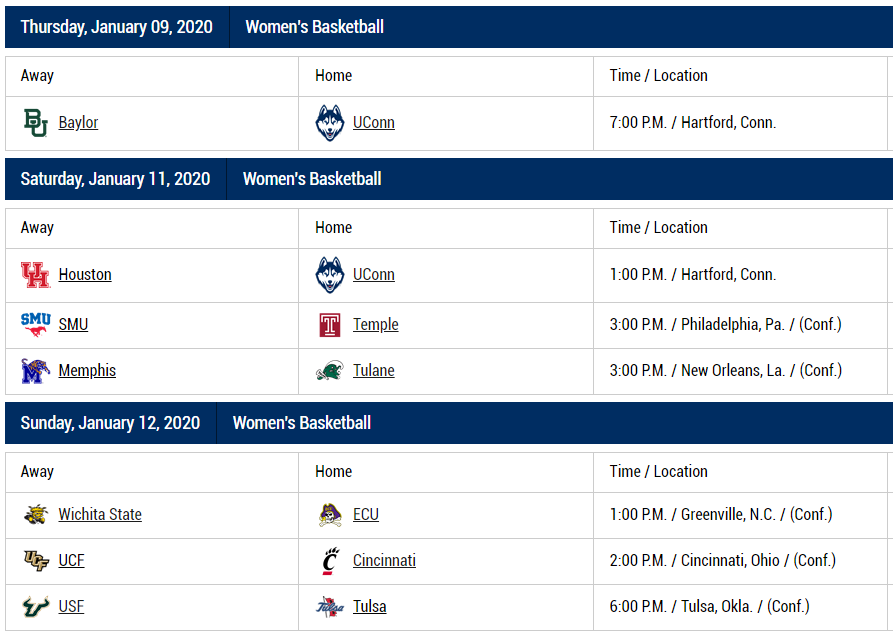Click the Memphis tiger logo
893x635 pixels.
click(35, 371)
